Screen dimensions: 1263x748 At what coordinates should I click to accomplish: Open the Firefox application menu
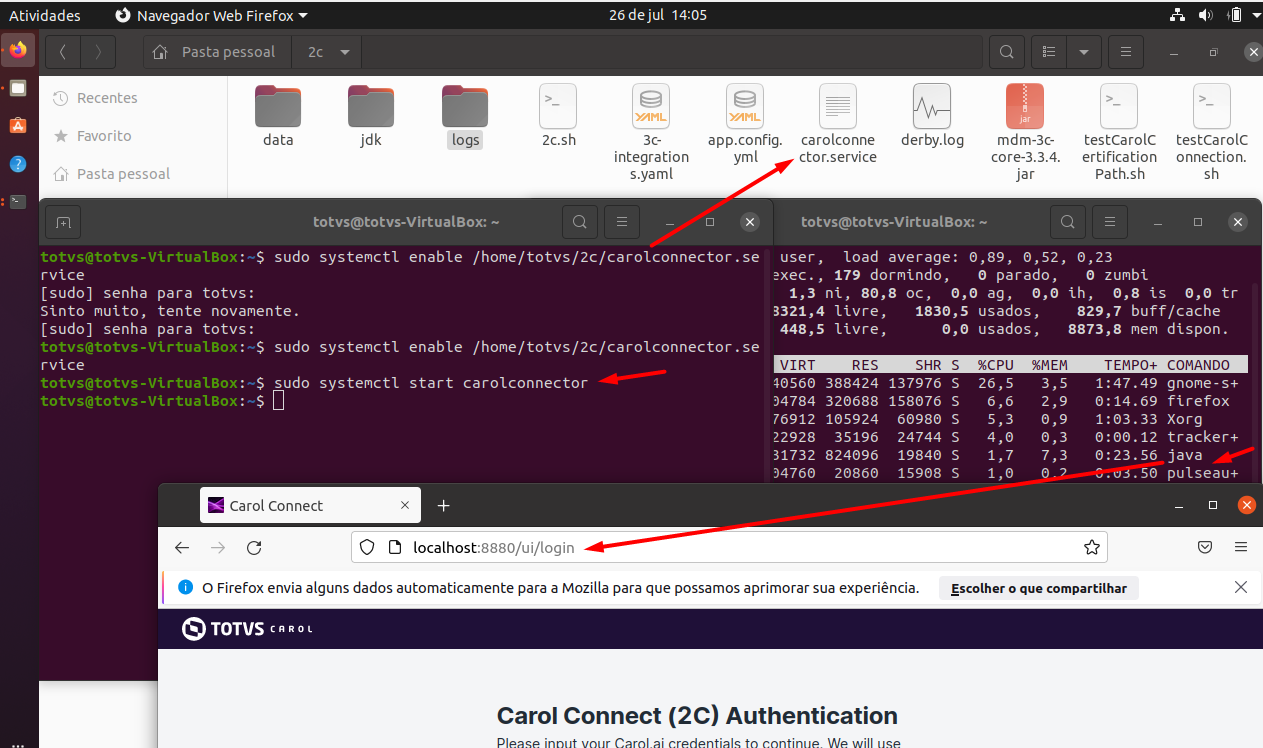[x=1241, y=548]
